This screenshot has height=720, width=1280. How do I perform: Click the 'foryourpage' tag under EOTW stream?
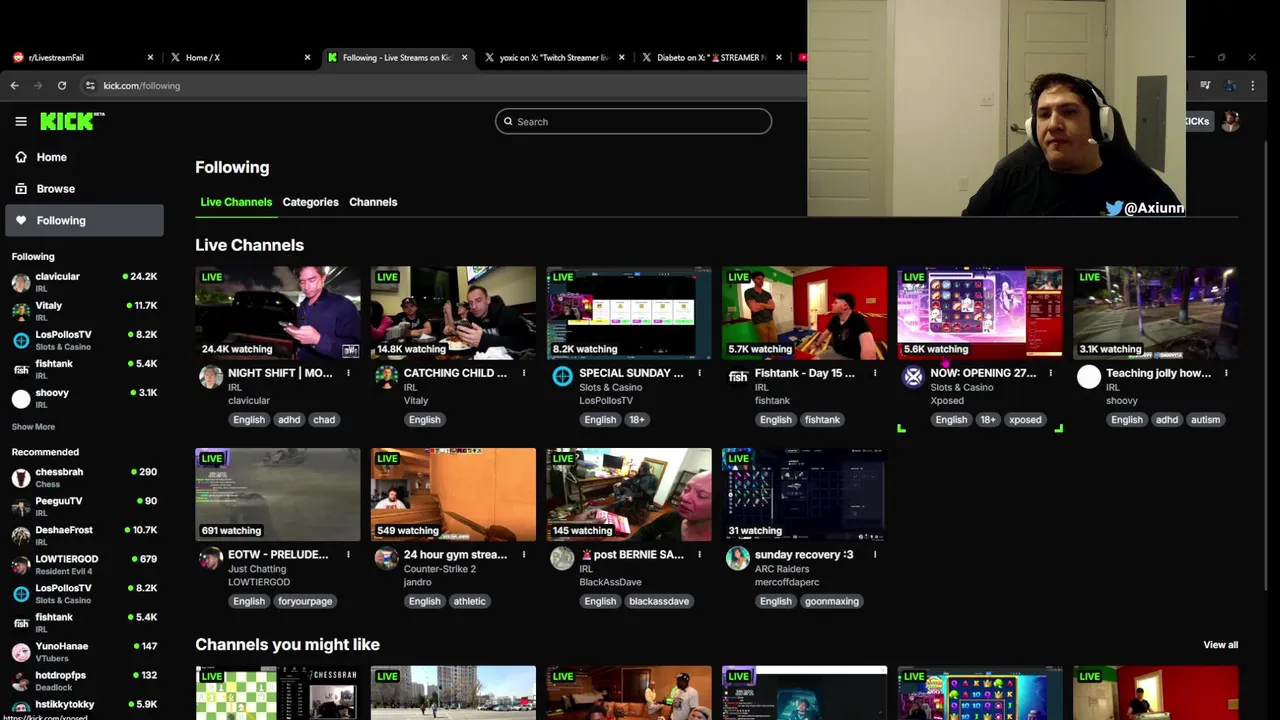pyautogui.click(x=305, y=601)
